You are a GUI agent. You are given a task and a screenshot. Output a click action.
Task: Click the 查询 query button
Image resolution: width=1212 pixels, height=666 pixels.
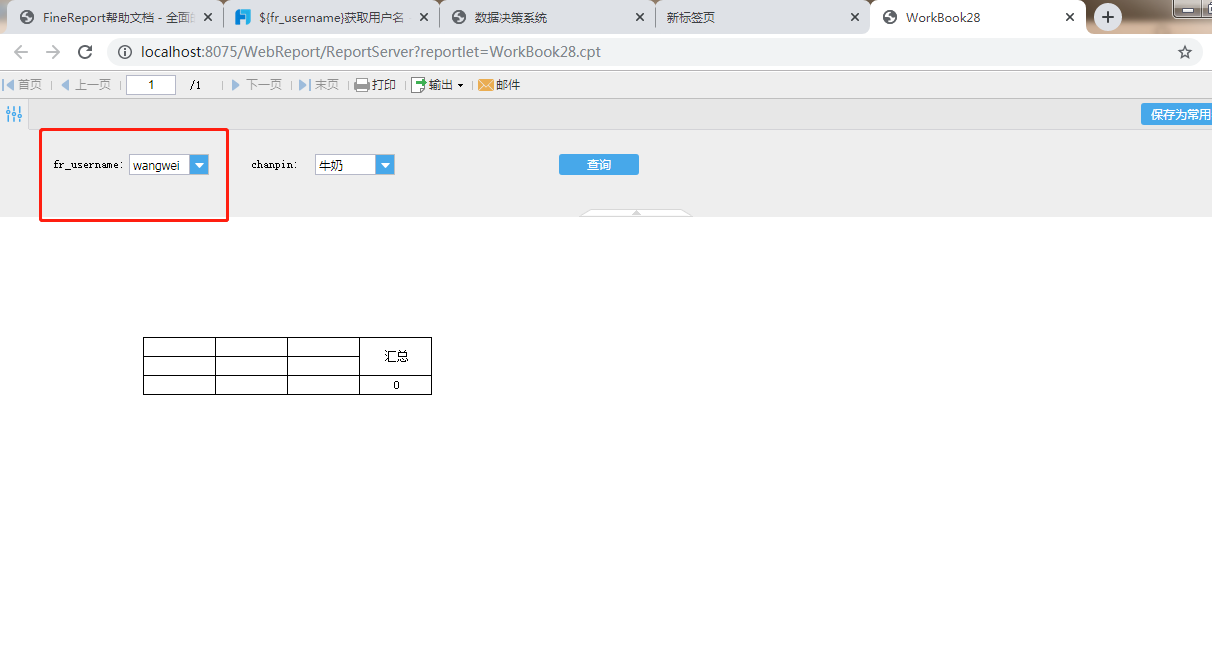pyautogui.click(x=599, y=165)
